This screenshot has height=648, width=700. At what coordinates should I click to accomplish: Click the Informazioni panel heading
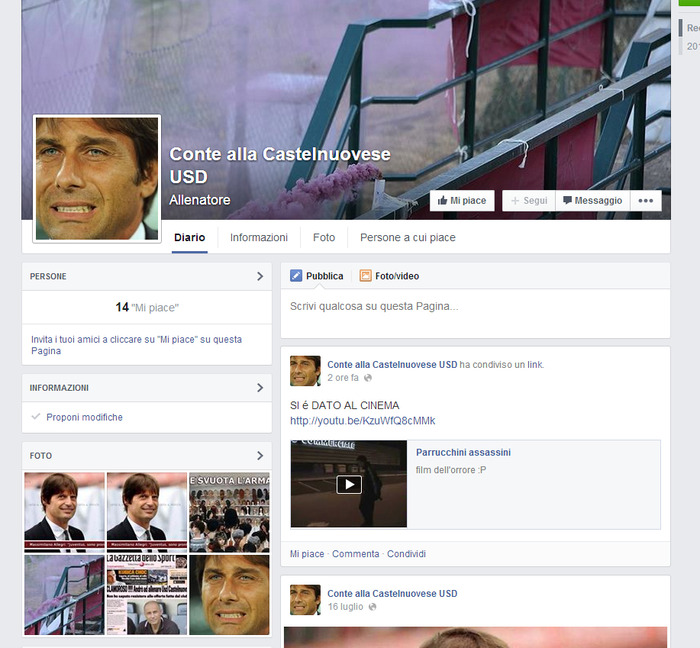[x=59, y=388]
